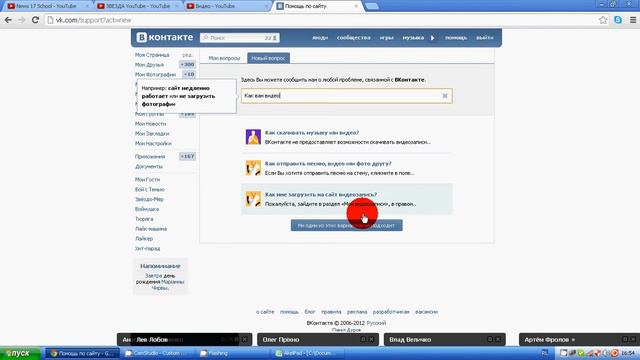
Task: Close the Олег Пряно chat box
Action: [371, 339]
